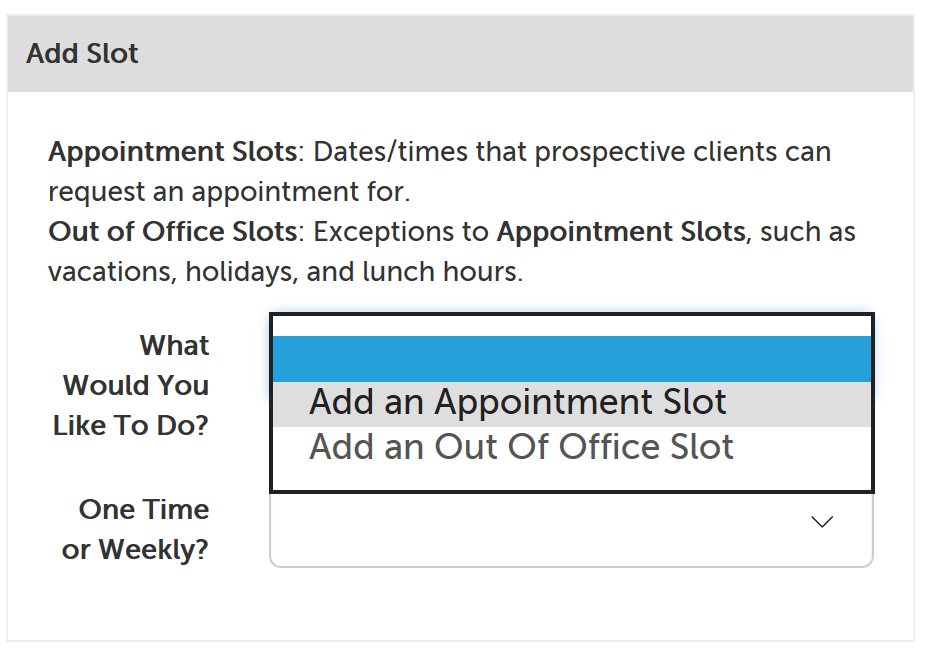Image resolution: width=934 pixels, height=661 pixels.
Task: Click the chevron arrow of weekly dropdown
Action: click(822, 522)
